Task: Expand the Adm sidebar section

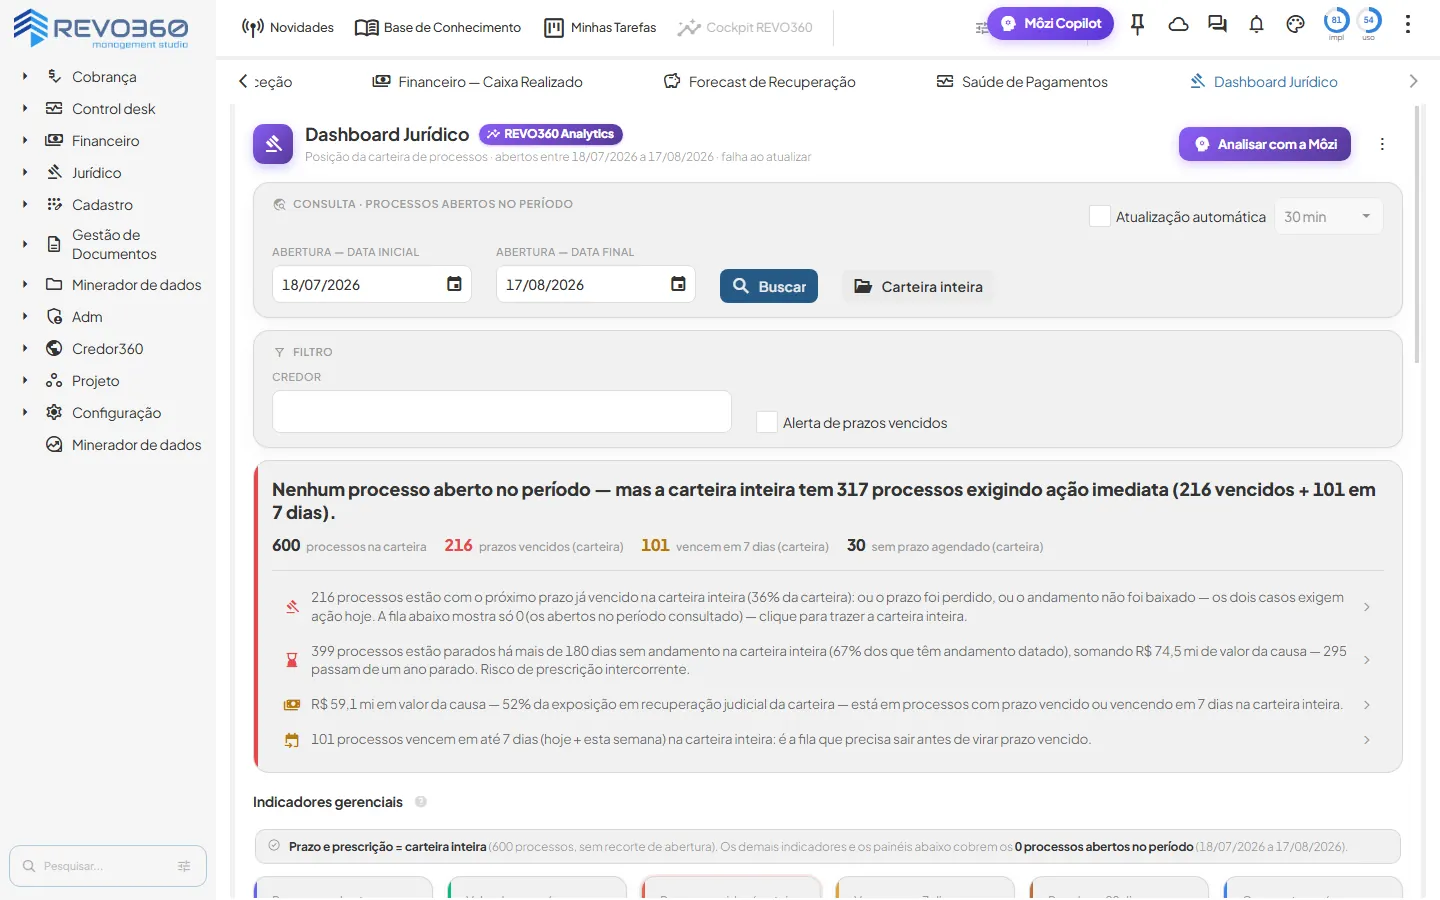Action: click(25, 317)
